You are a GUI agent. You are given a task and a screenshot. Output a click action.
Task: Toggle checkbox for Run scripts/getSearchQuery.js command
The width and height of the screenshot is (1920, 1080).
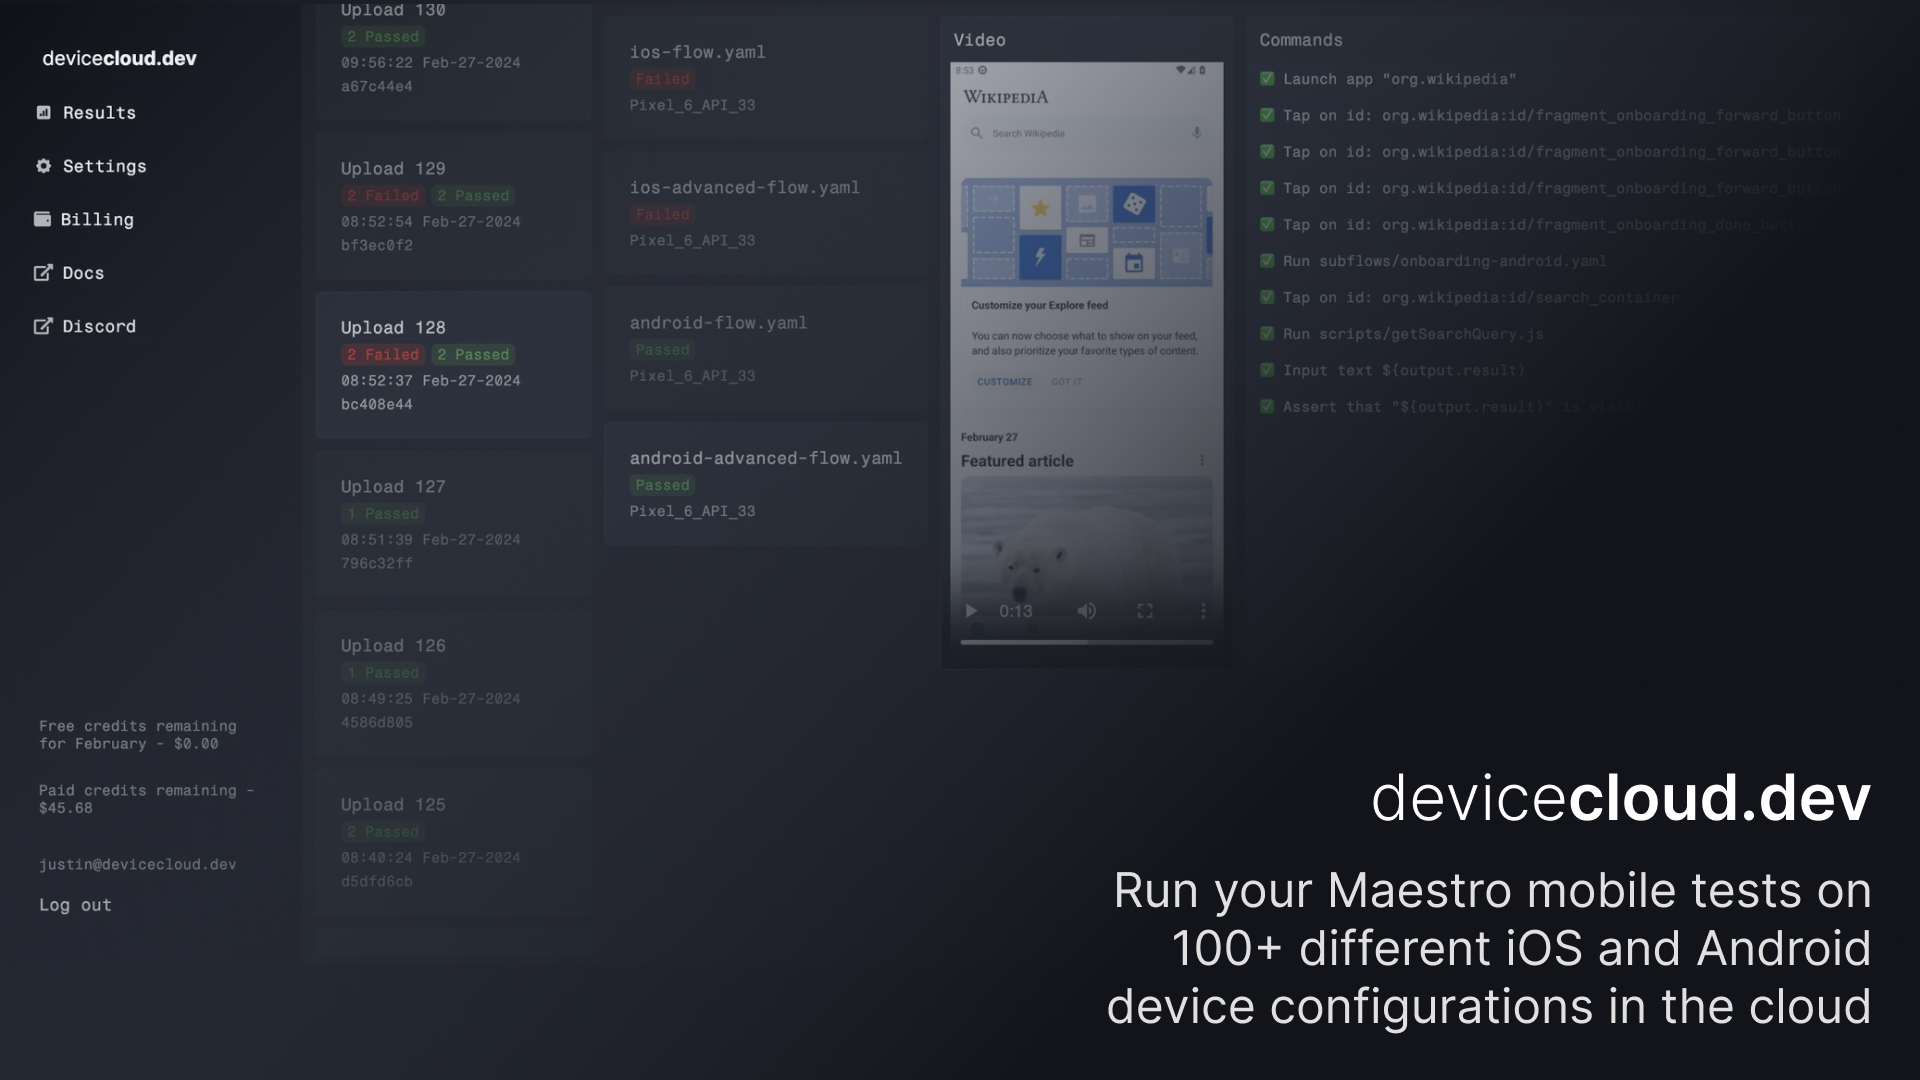1267,333
